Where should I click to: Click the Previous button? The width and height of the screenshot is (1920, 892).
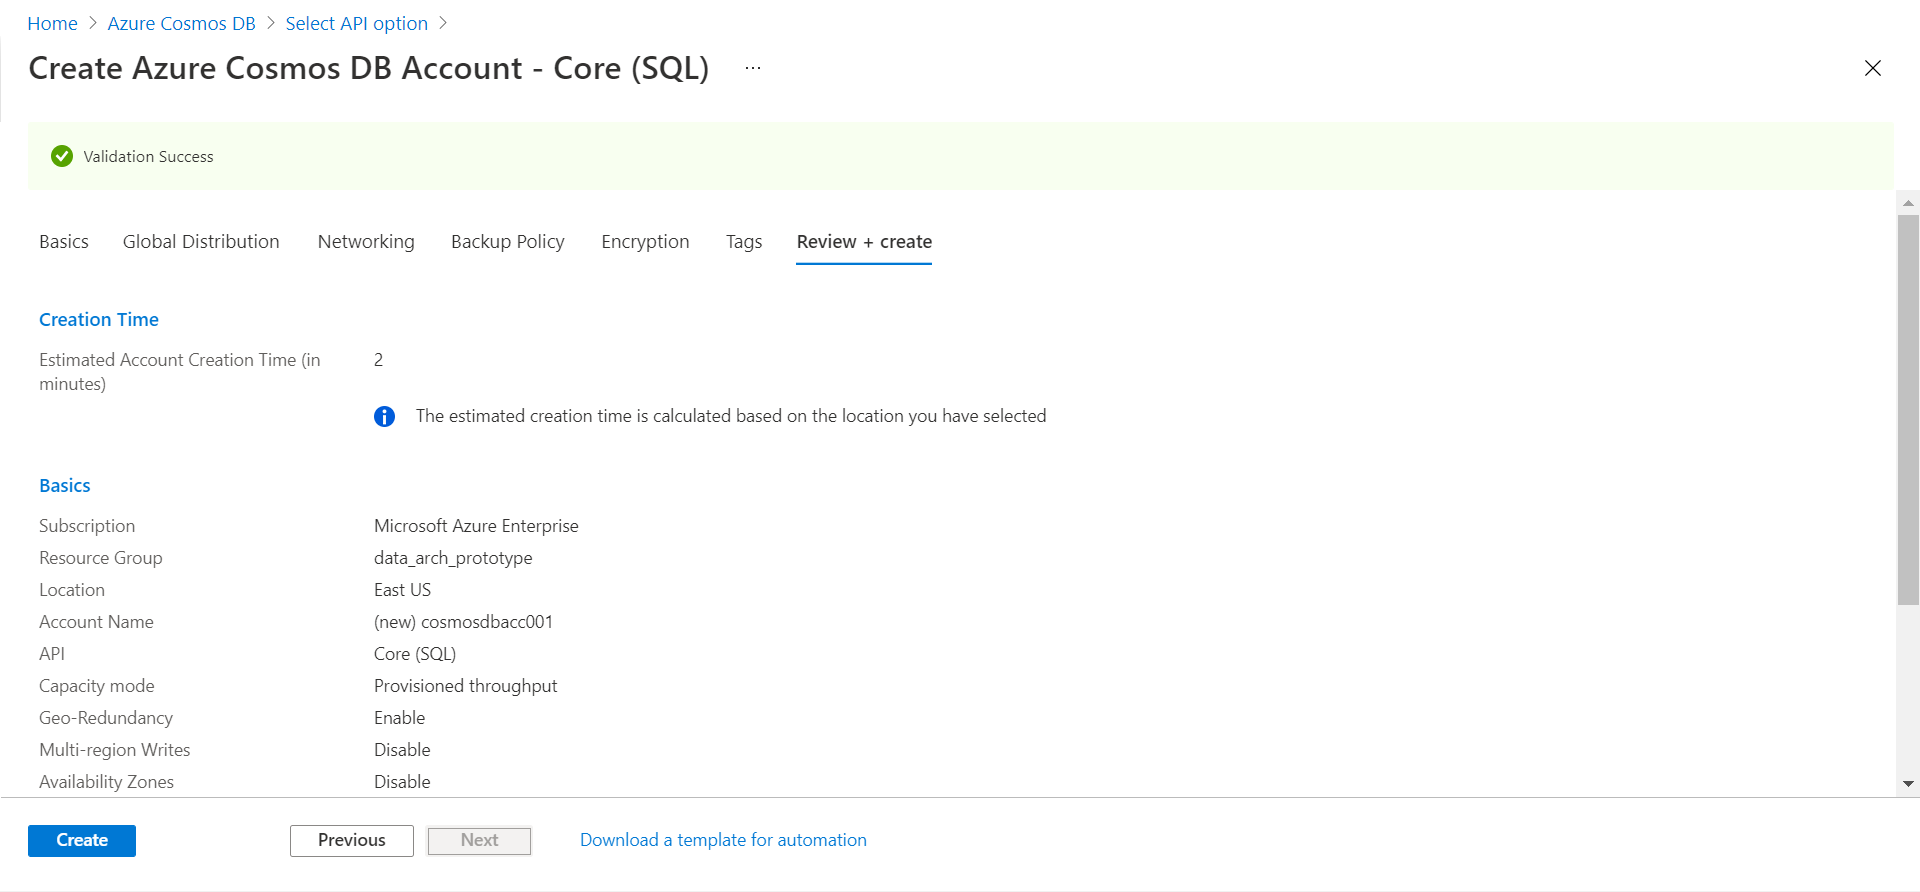click(x=351, y=840)
